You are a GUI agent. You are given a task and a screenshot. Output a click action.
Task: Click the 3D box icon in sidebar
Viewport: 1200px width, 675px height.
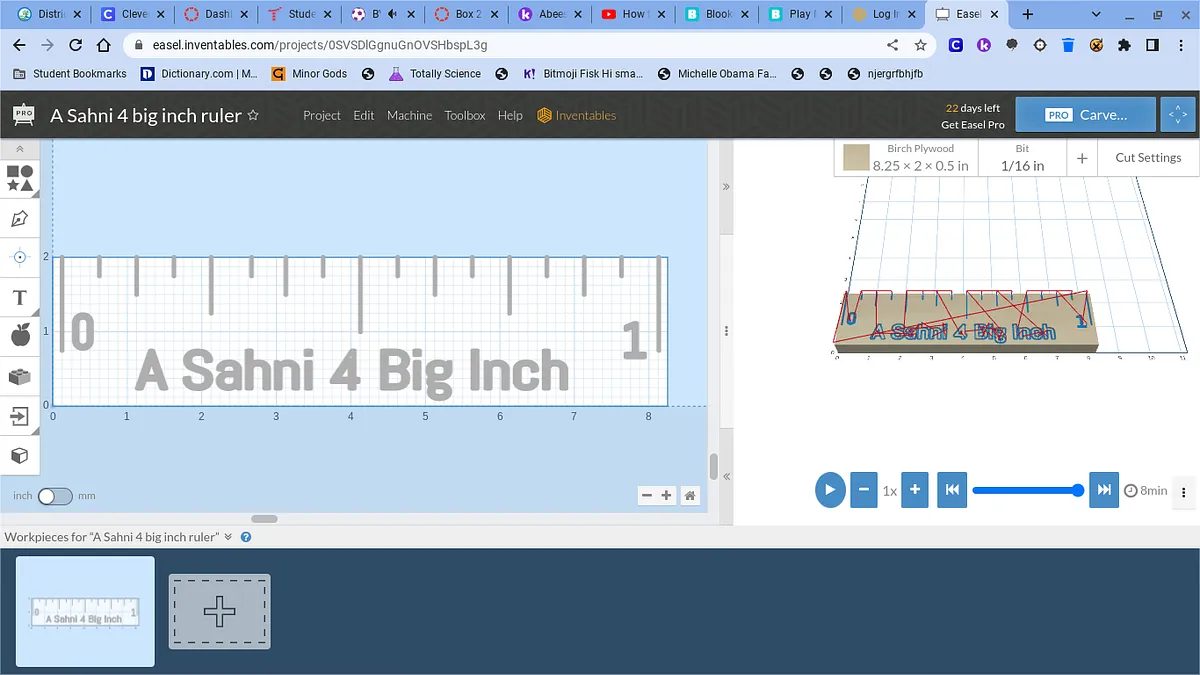pyautogui.click(x=20, y=456)
